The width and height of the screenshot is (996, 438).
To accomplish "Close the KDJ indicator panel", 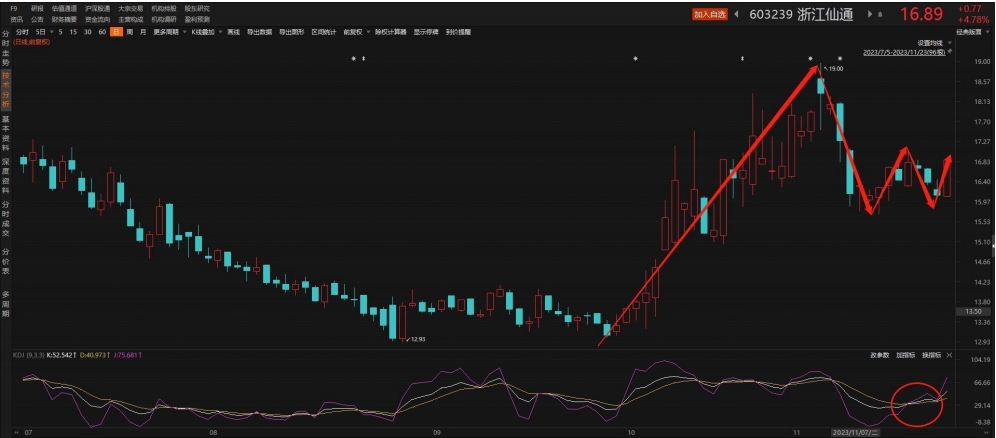I will click(x=949, y=355).
